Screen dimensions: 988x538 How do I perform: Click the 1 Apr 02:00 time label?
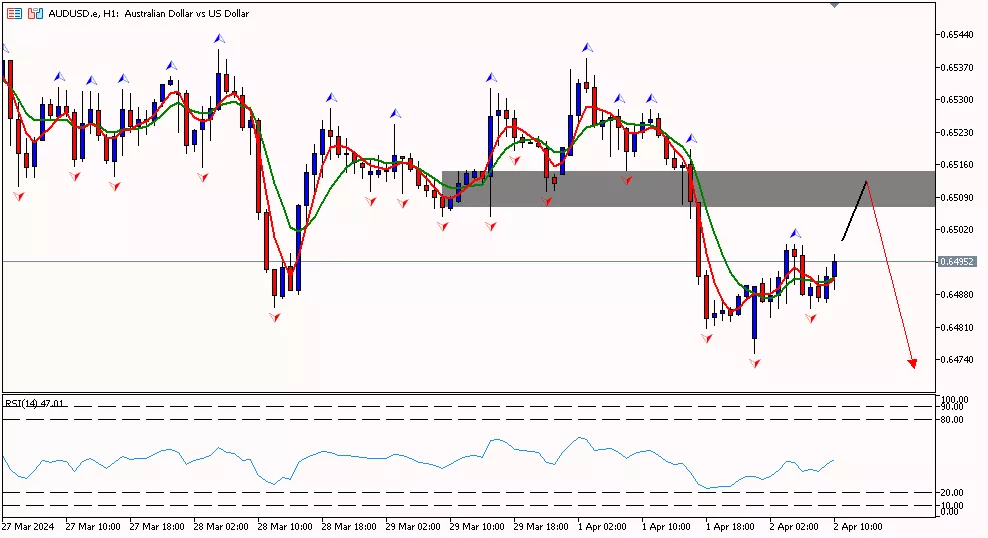(x=602, y=527)
